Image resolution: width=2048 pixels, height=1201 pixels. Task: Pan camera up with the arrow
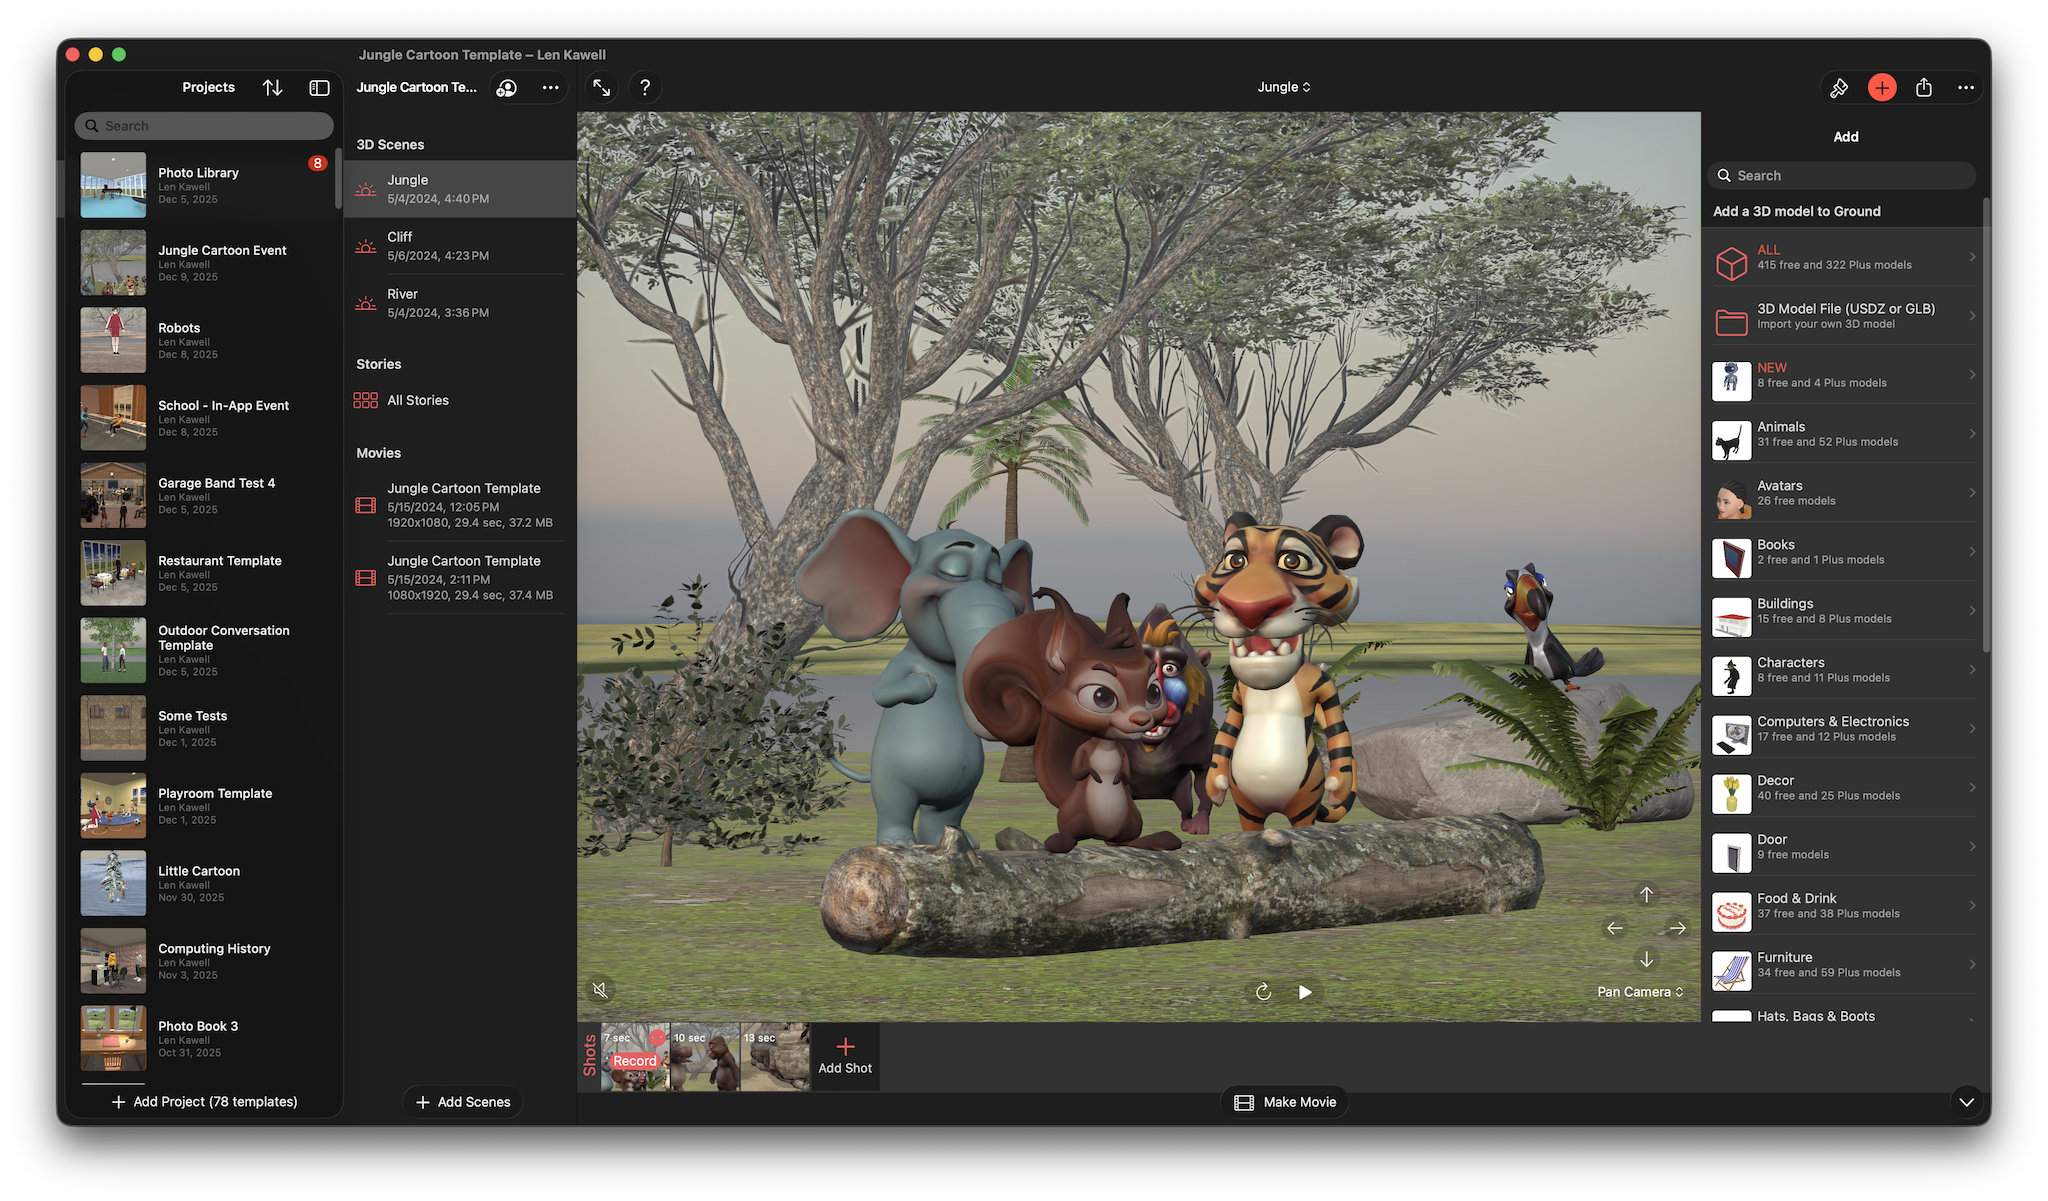[1646, 895]
